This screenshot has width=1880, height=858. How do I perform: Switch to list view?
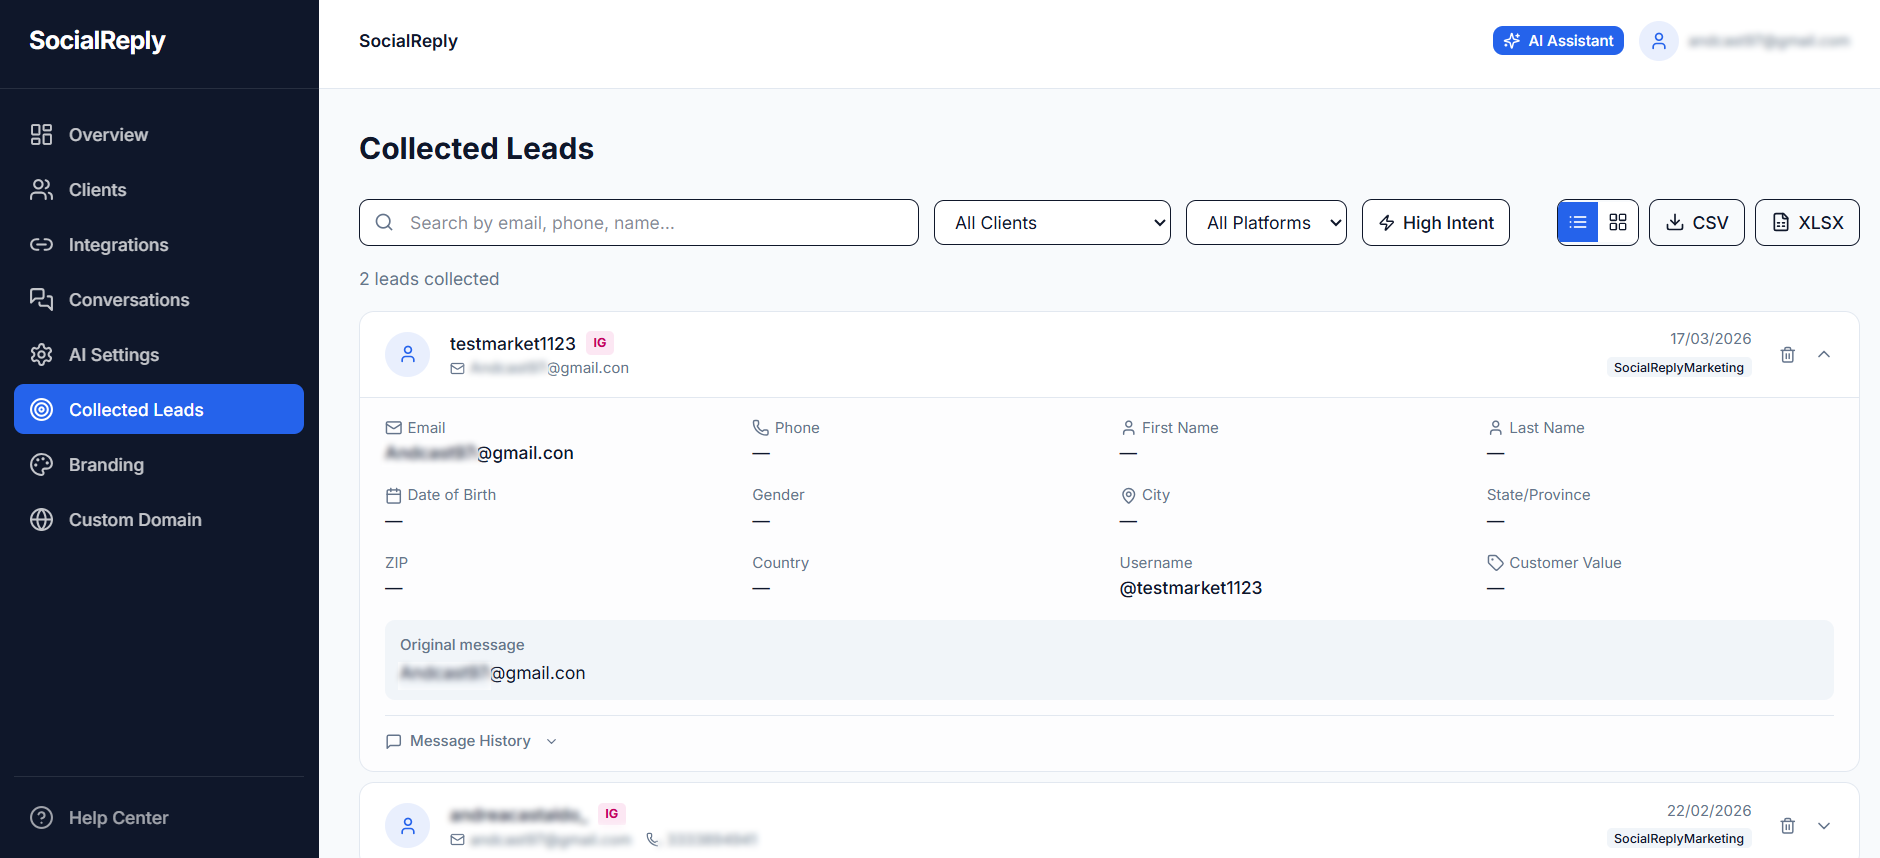[1578, 223]
